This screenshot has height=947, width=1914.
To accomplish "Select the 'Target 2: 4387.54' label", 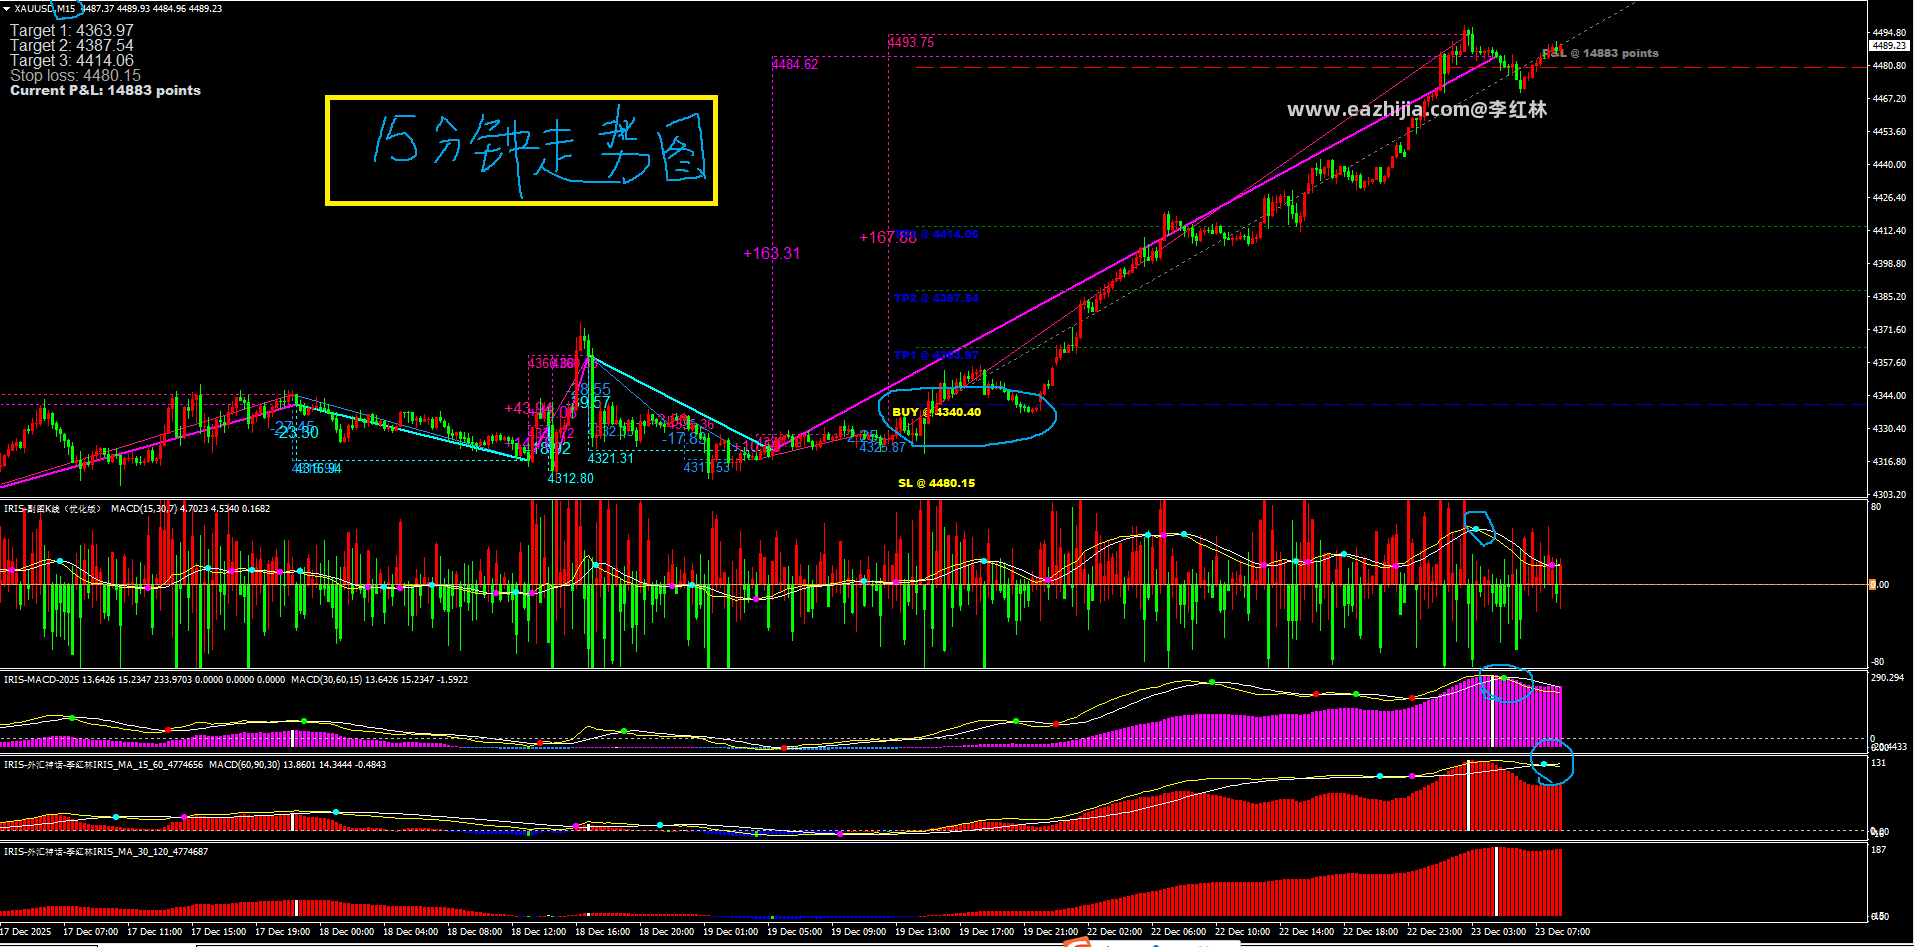I will [71, 46].
